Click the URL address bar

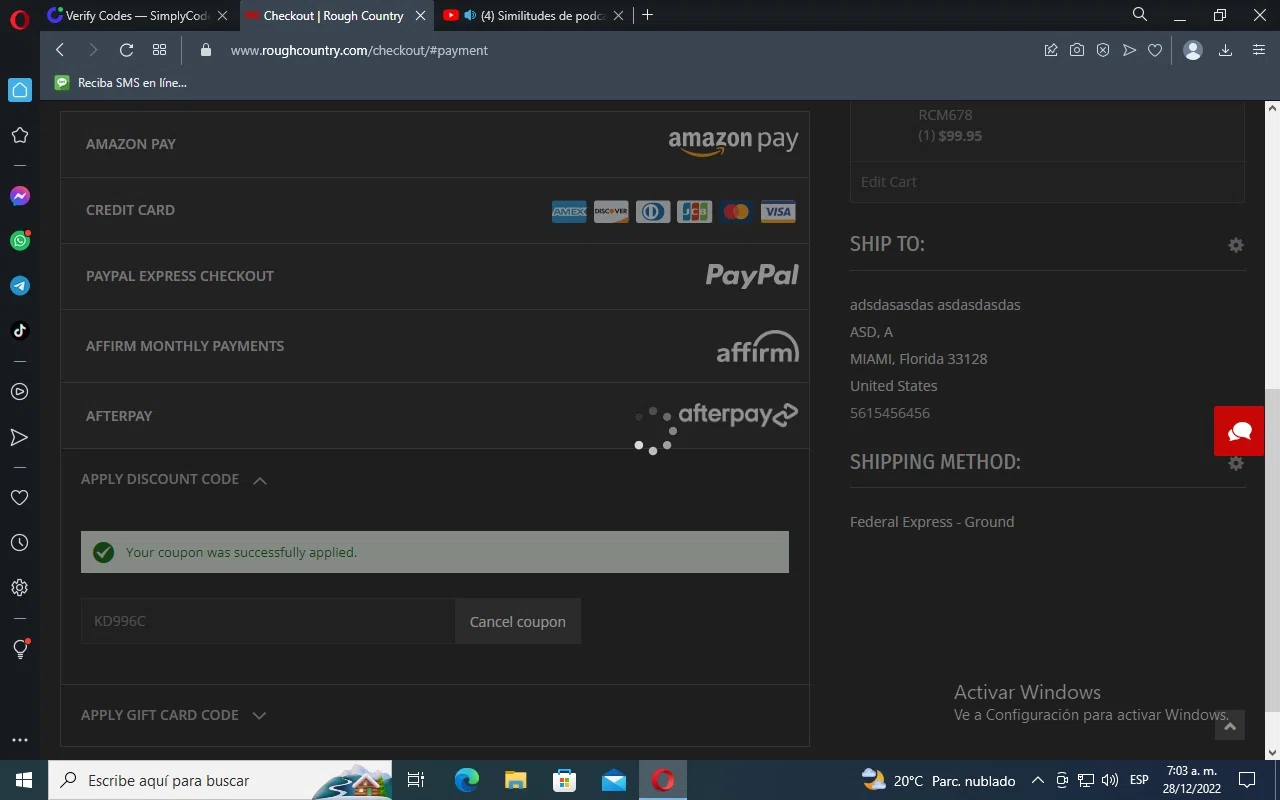620,50
